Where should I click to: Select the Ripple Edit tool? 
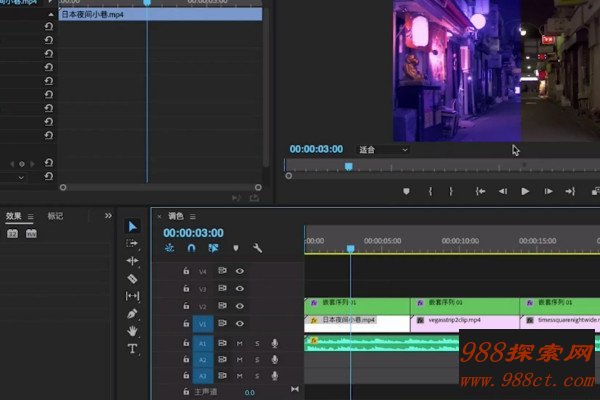pos(132,261)
